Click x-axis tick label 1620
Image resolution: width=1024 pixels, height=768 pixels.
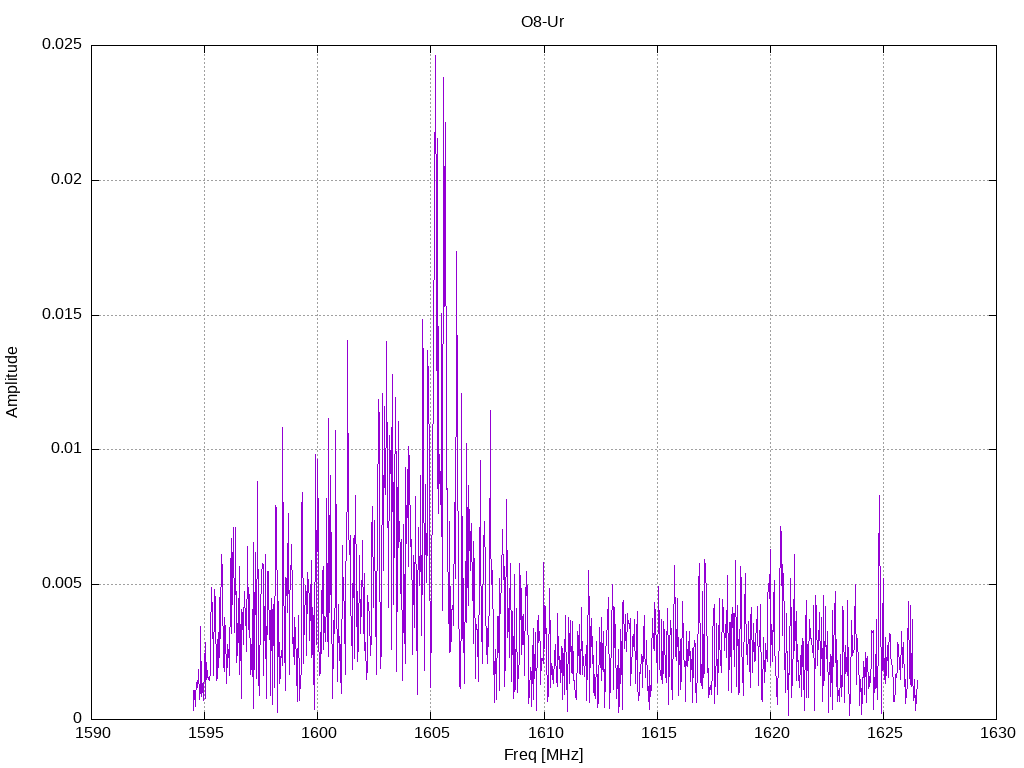point(771,733)
